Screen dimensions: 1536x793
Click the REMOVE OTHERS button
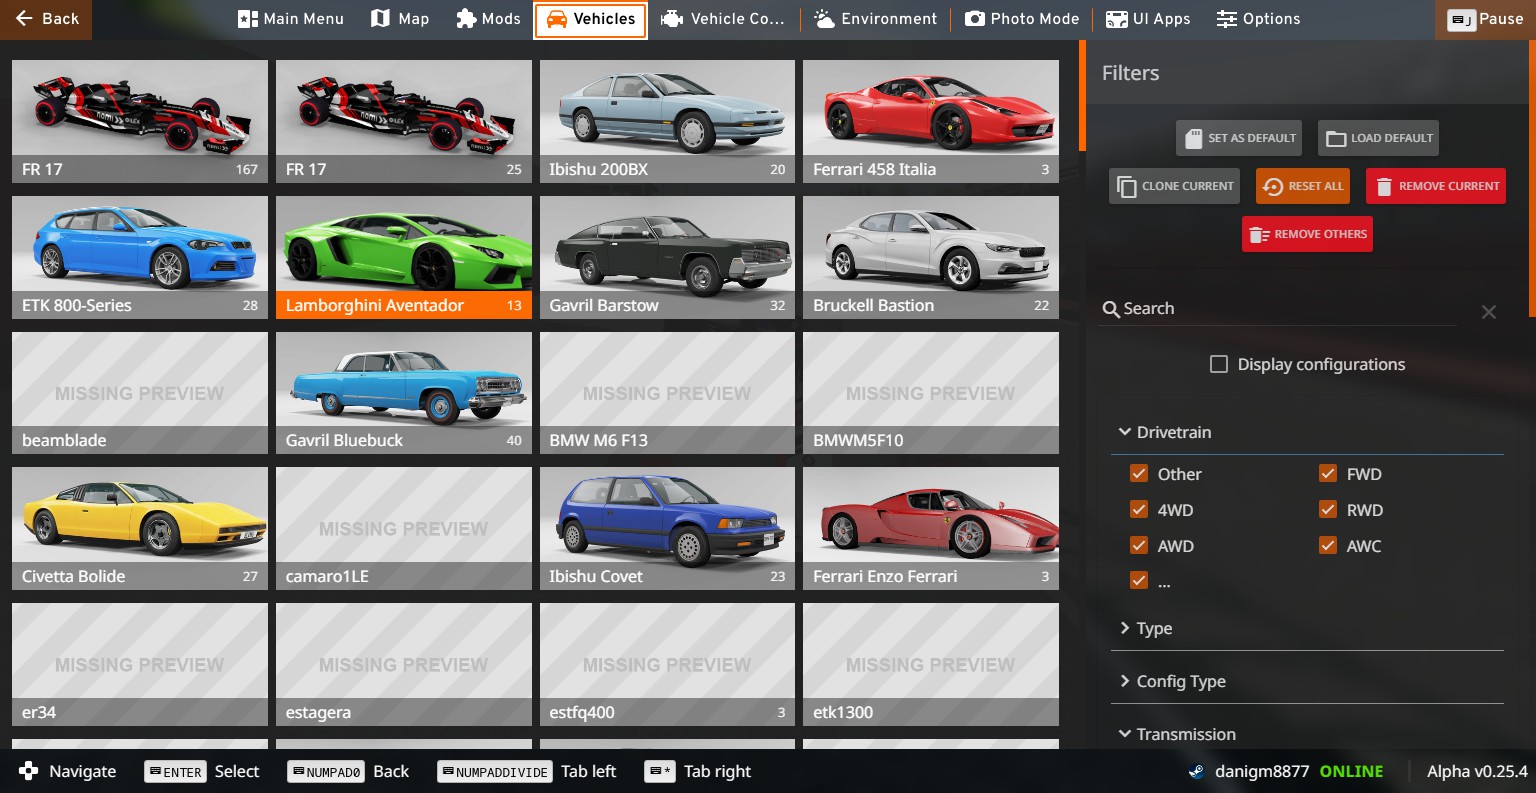1307,234
